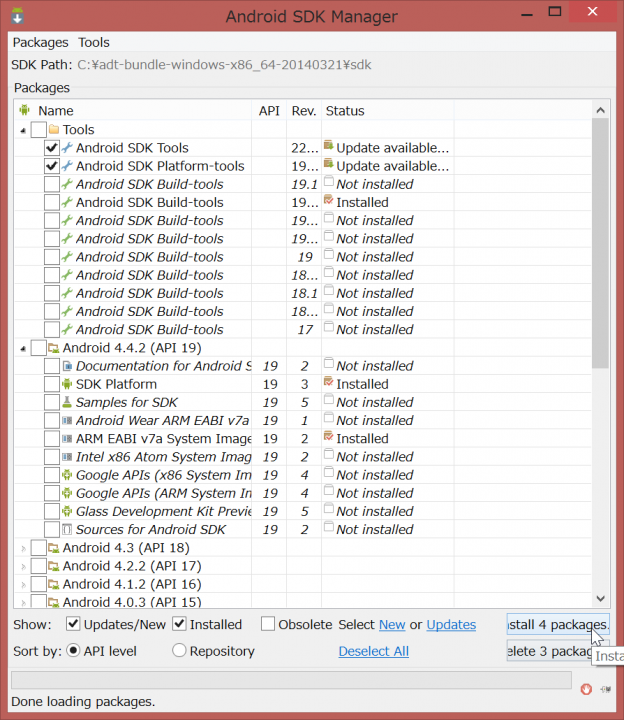Click the installed status icon for SDK Platform
The width and height of the screenshot is (624, 720).
click(x=328, y=382)
